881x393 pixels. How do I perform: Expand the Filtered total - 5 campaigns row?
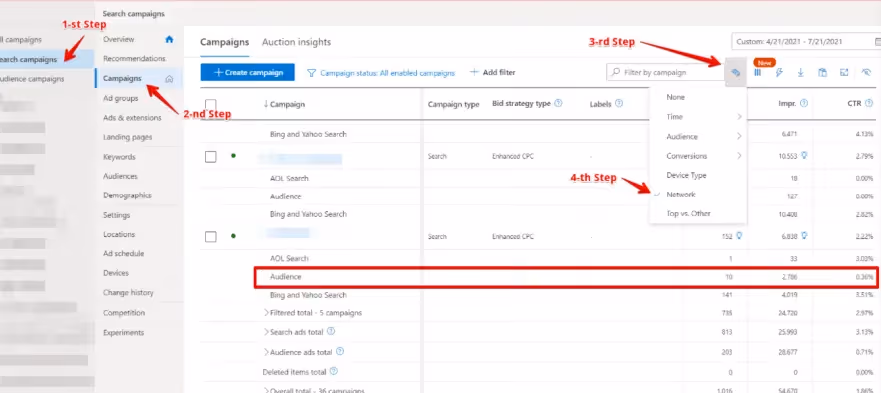[x=266, y=313]
